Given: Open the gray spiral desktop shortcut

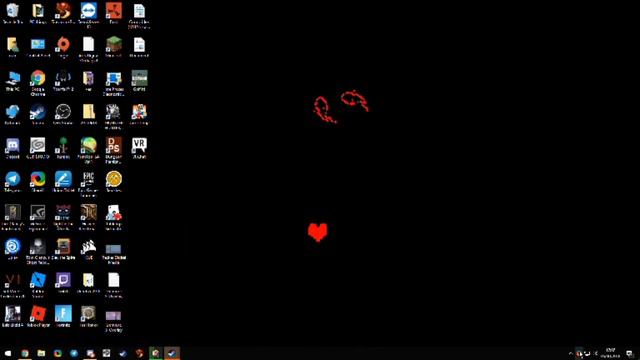Looking at the screenshot, I should point(38,146).
